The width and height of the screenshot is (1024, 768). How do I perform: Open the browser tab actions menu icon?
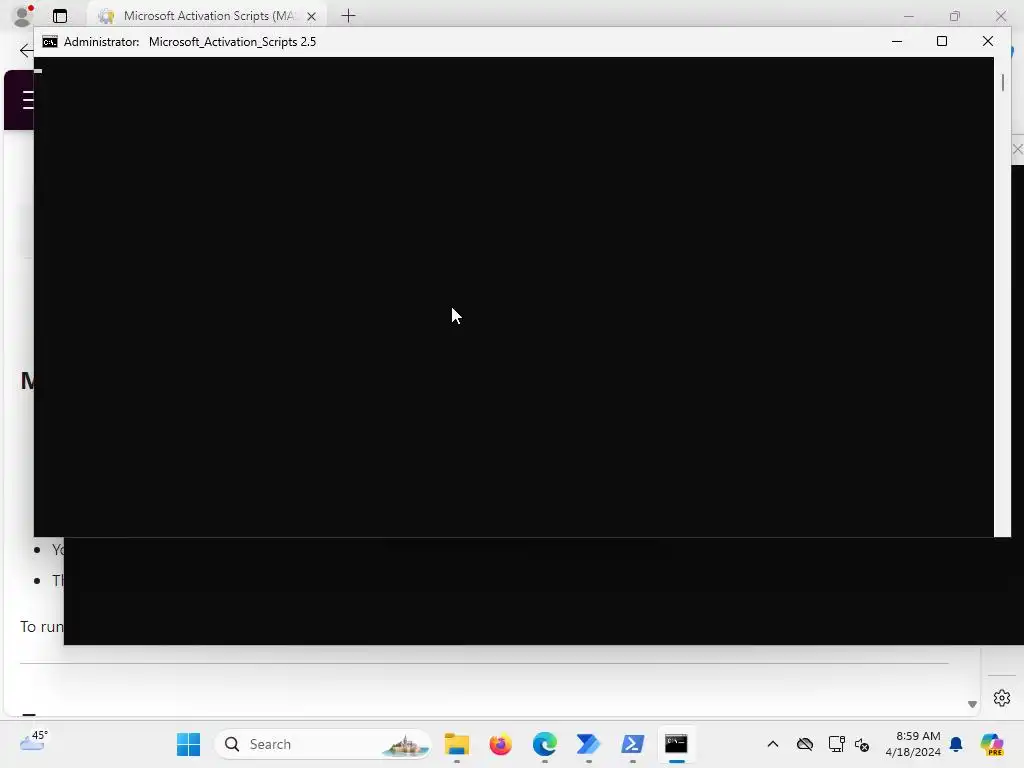59,16
